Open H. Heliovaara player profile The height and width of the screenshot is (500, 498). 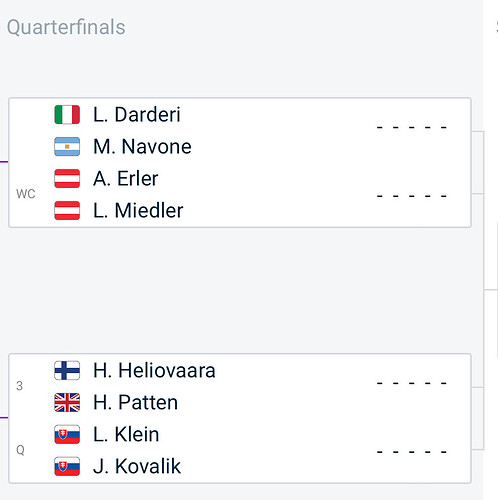154,370
